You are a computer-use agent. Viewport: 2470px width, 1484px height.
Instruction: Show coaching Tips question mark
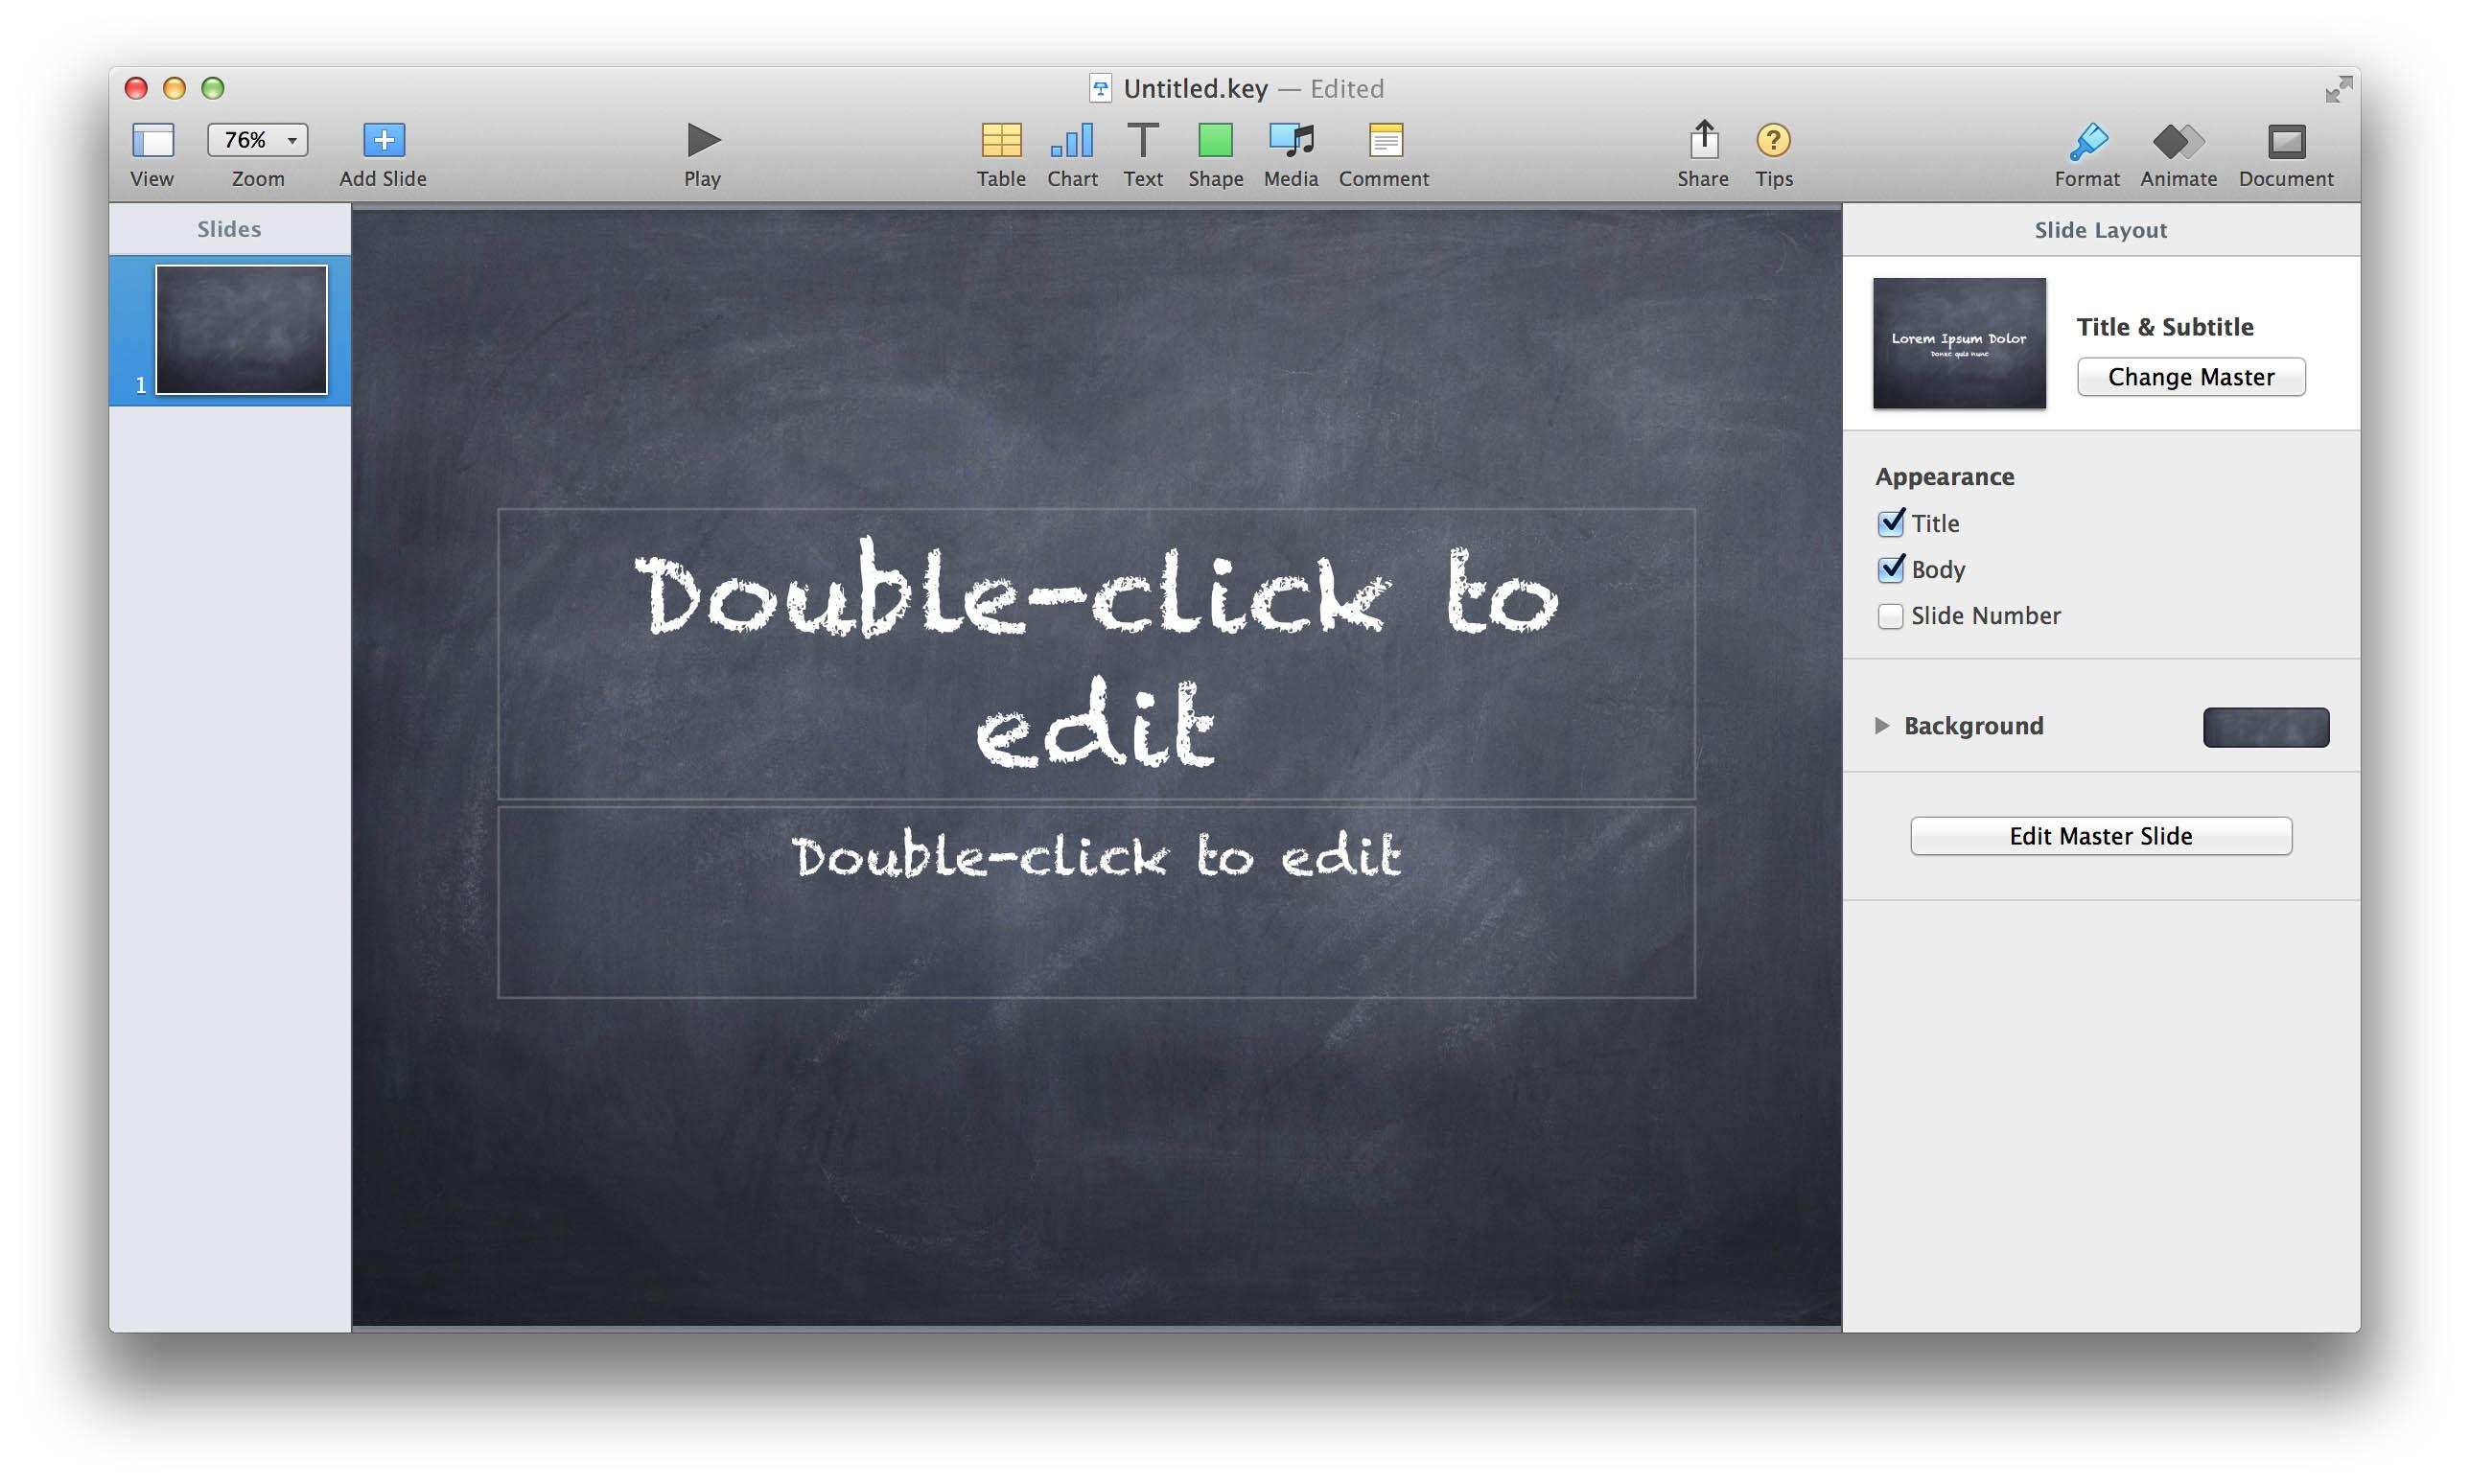tap(1773, 140)
